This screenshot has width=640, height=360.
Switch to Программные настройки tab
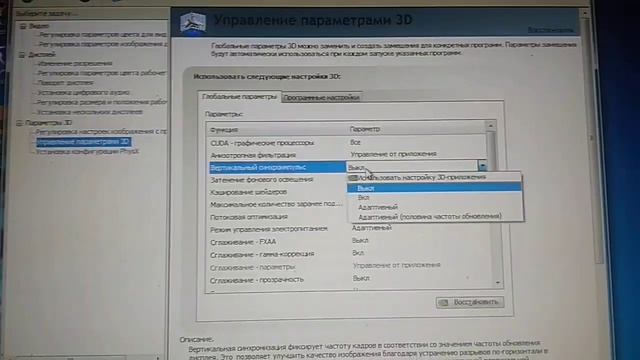click(321, 98)
